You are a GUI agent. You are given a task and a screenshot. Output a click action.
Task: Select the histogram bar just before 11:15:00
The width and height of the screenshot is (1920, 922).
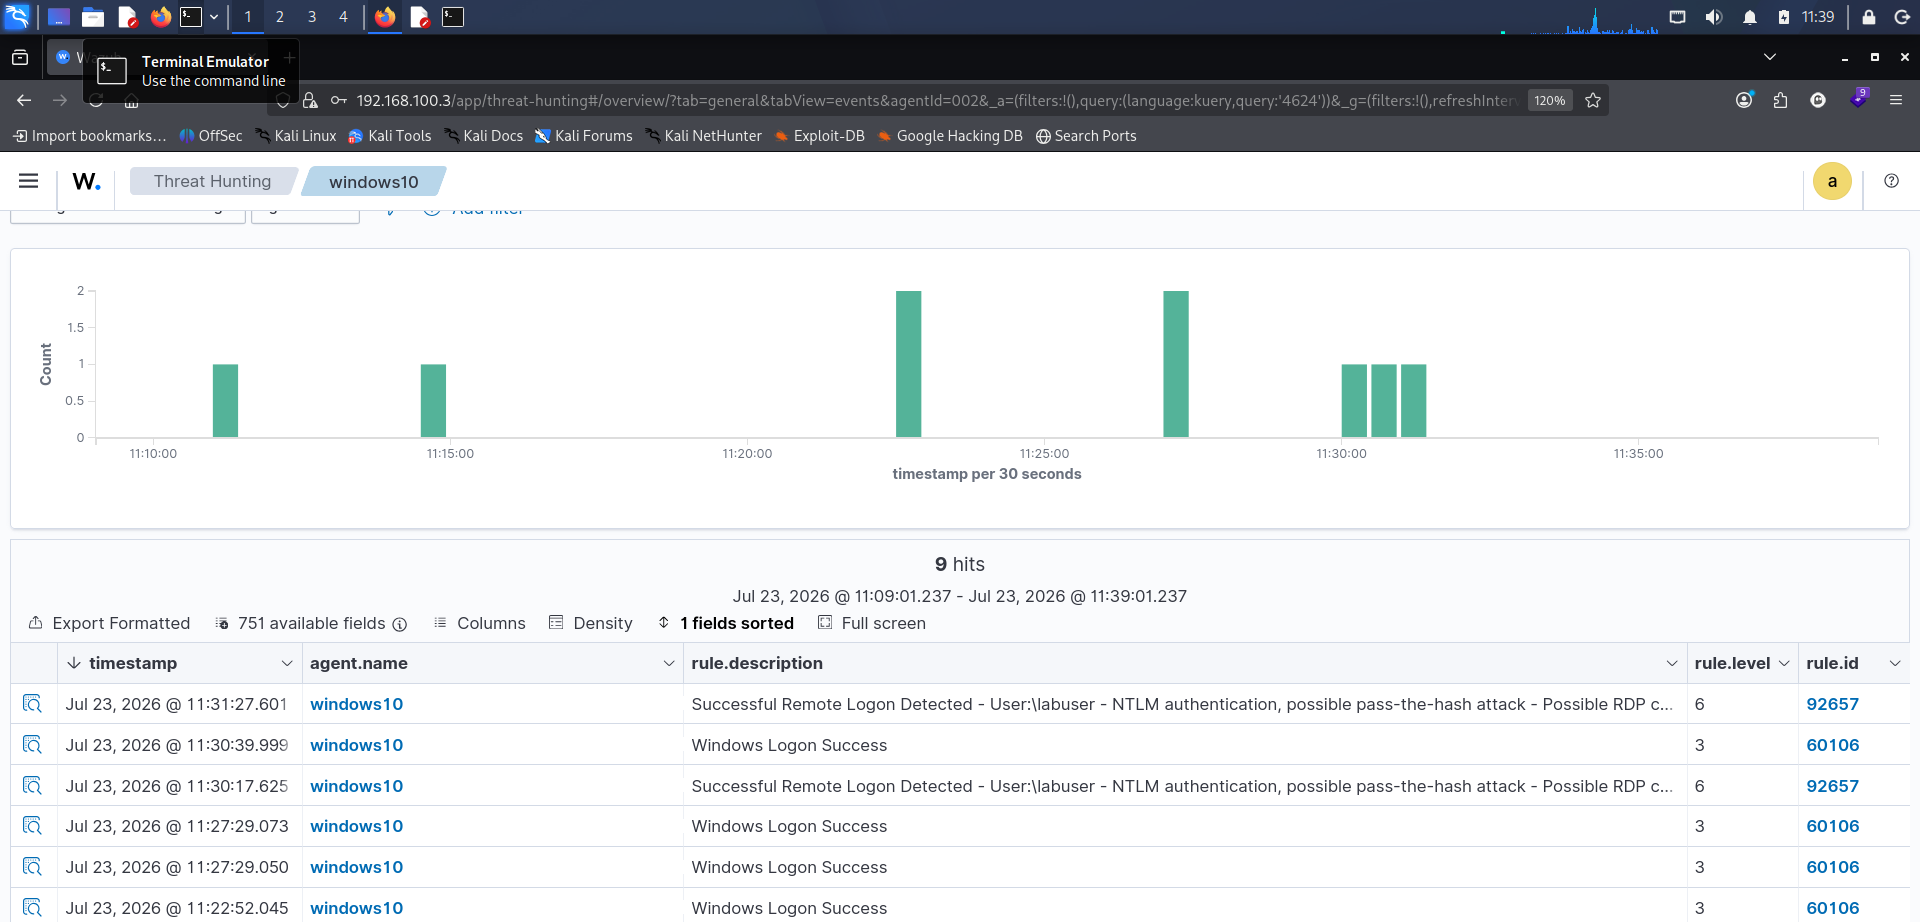(433, 400)
